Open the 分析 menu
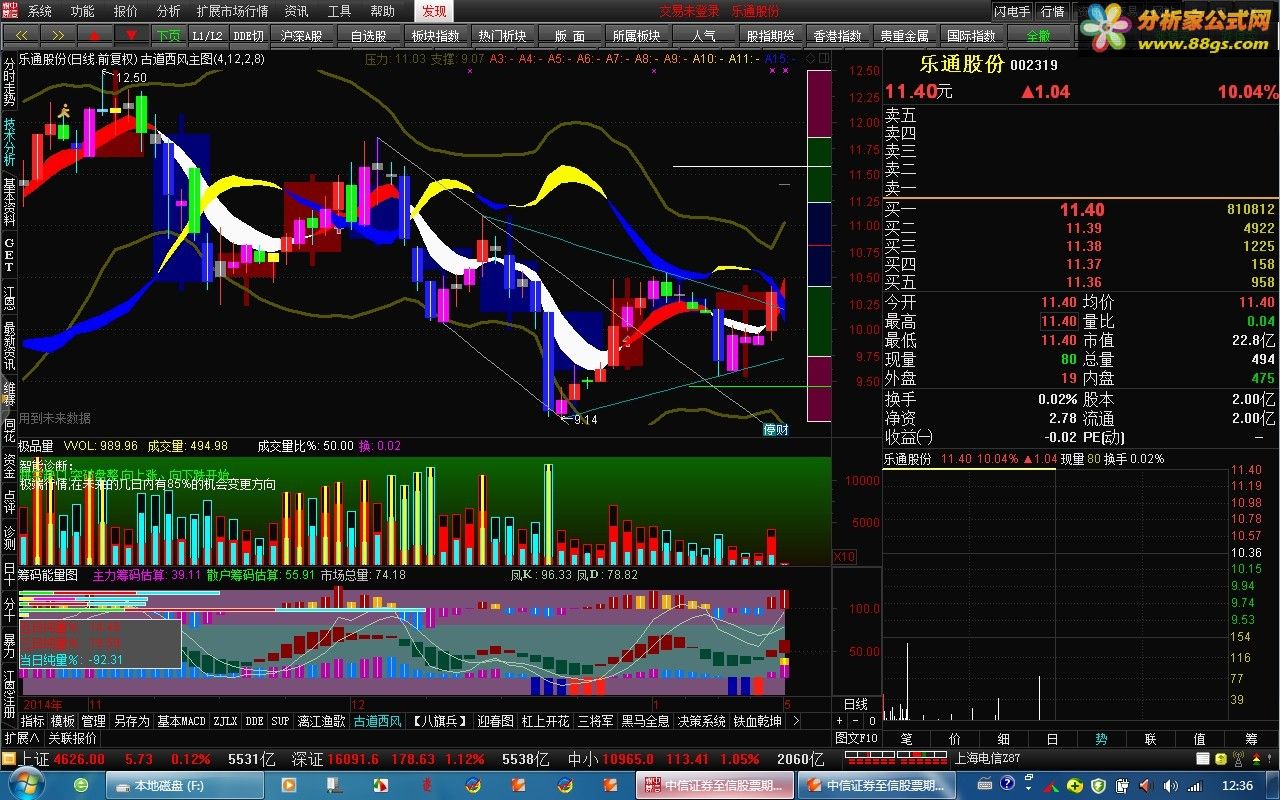 click(x=169, y=11)
